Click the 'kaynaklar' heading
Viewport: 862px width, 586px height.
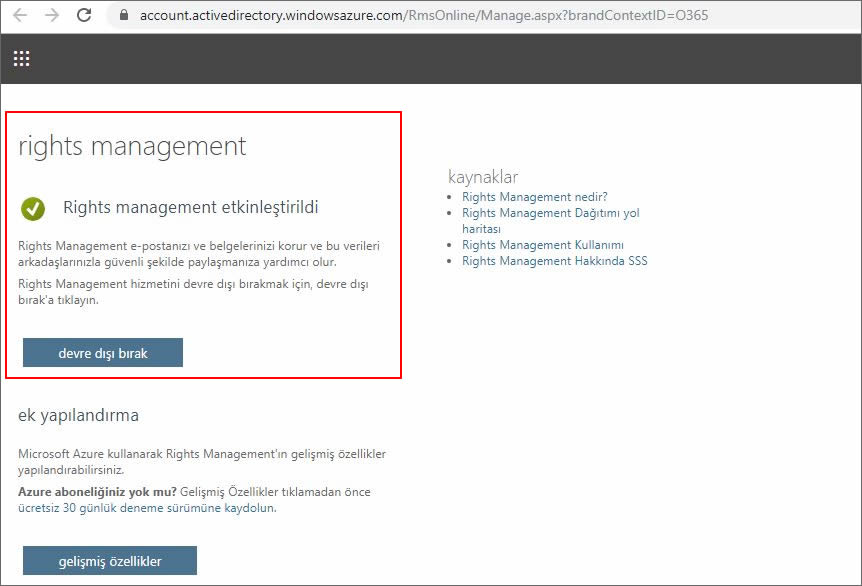click(483, 177)
